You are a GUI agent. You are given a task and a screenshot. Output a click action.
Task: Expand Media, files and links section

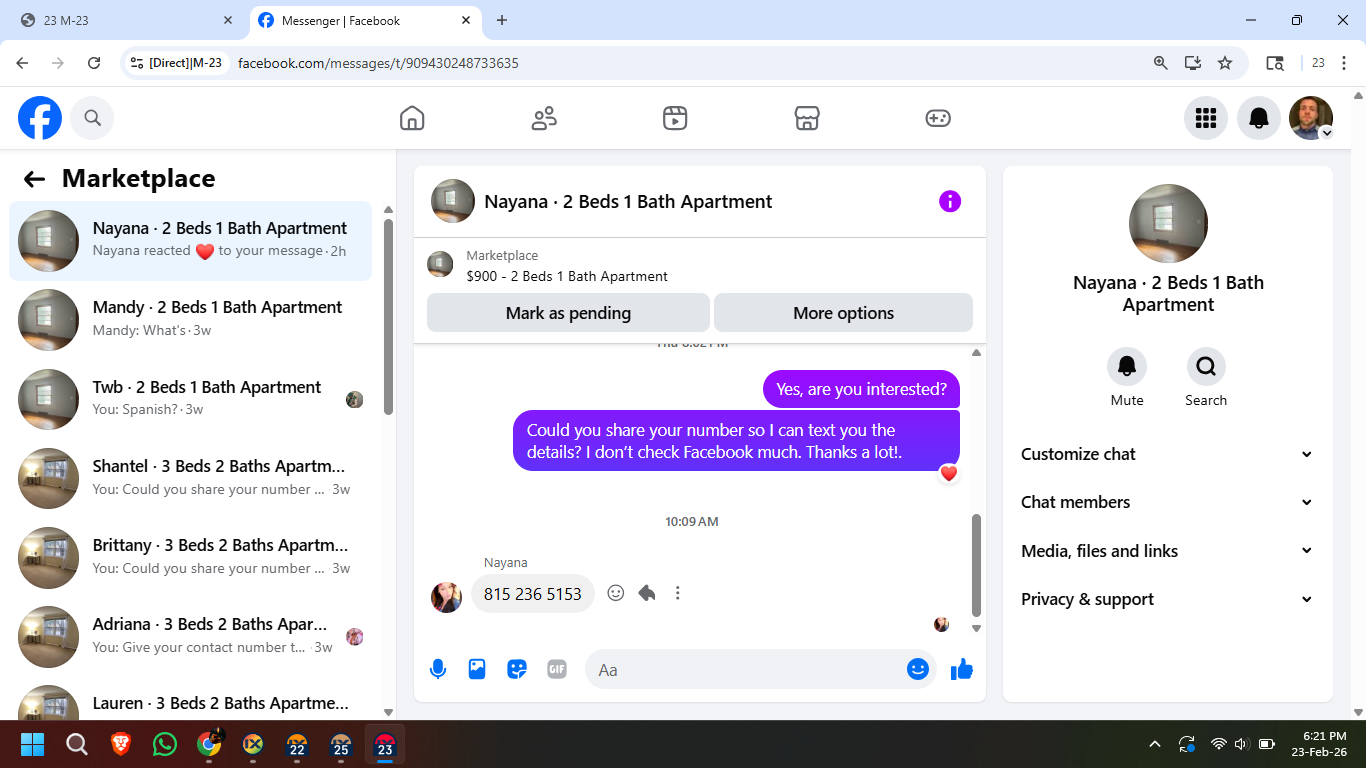[x=1167, y=551]
